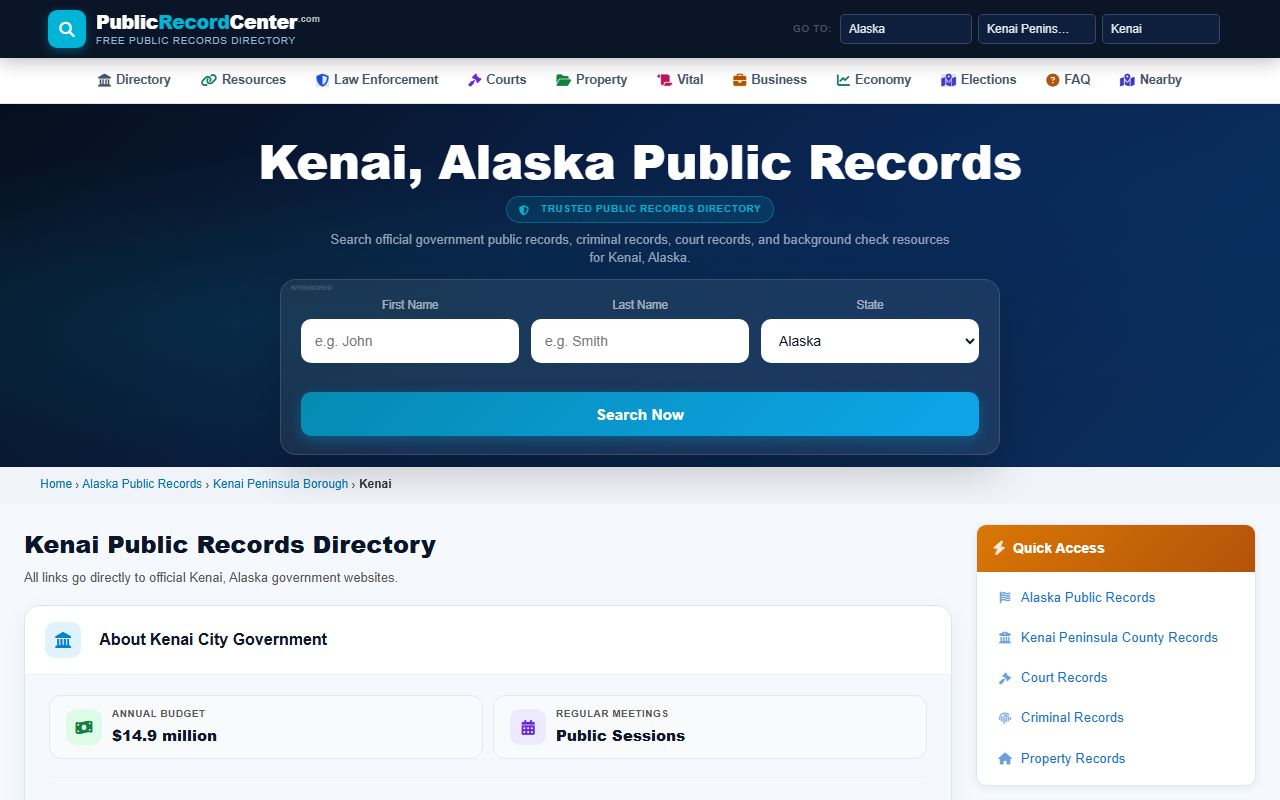
Task: Open Court Records quick link
Action: coord(1064,677)
